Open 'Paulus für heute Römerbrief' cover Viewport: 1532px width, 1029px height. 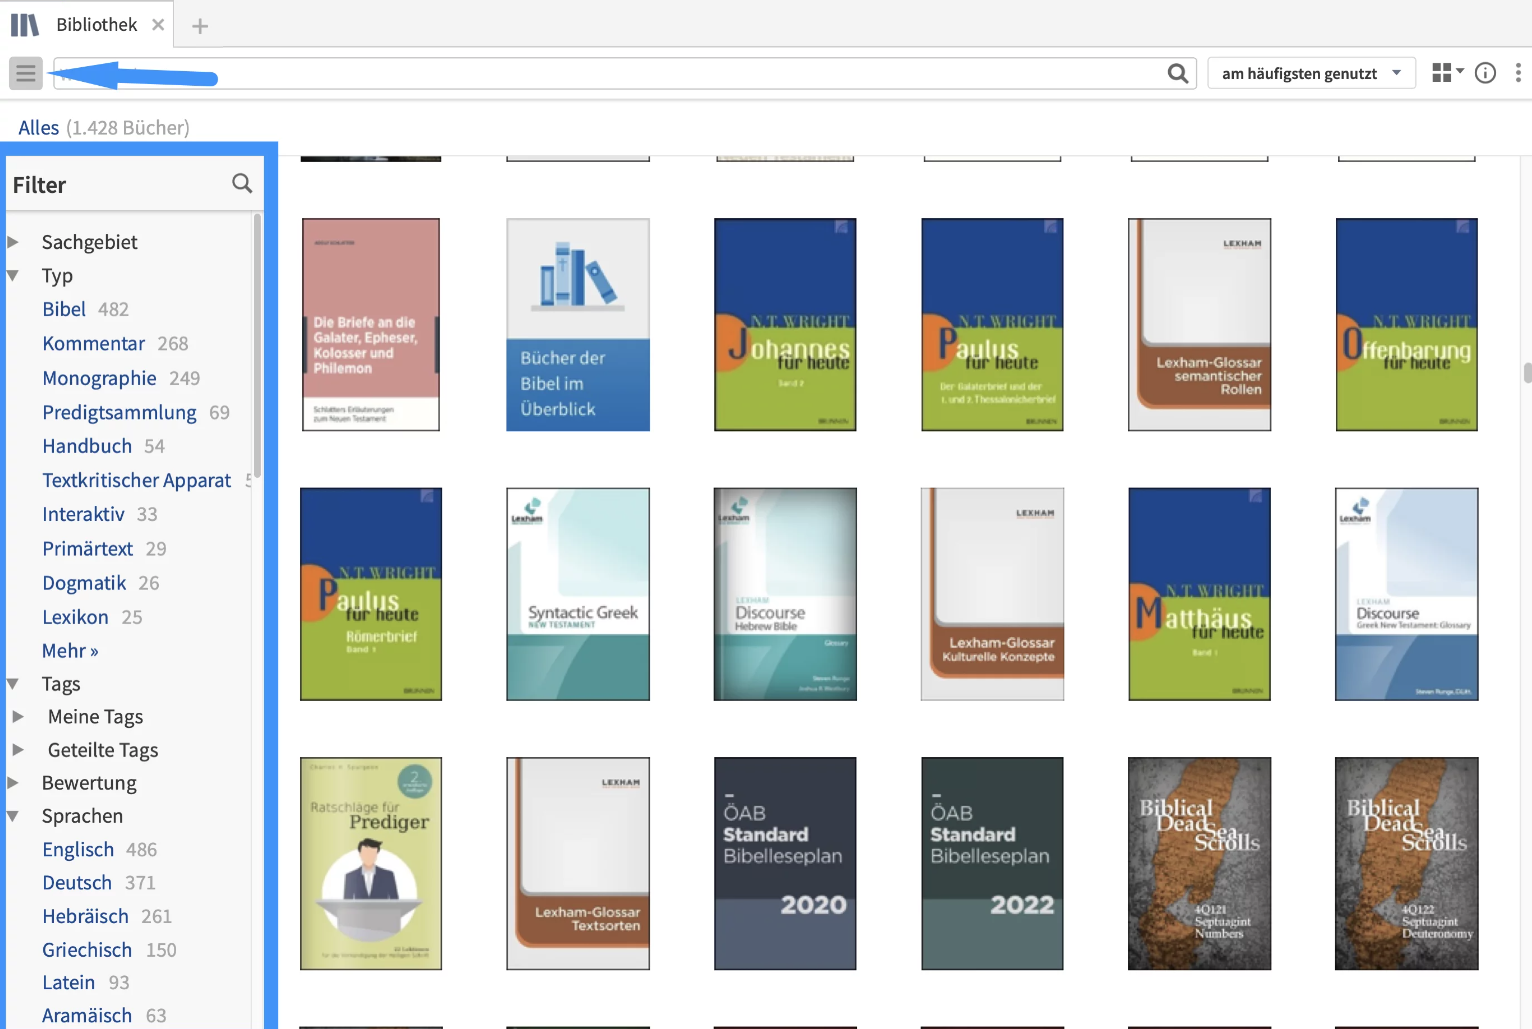point(371,594)
